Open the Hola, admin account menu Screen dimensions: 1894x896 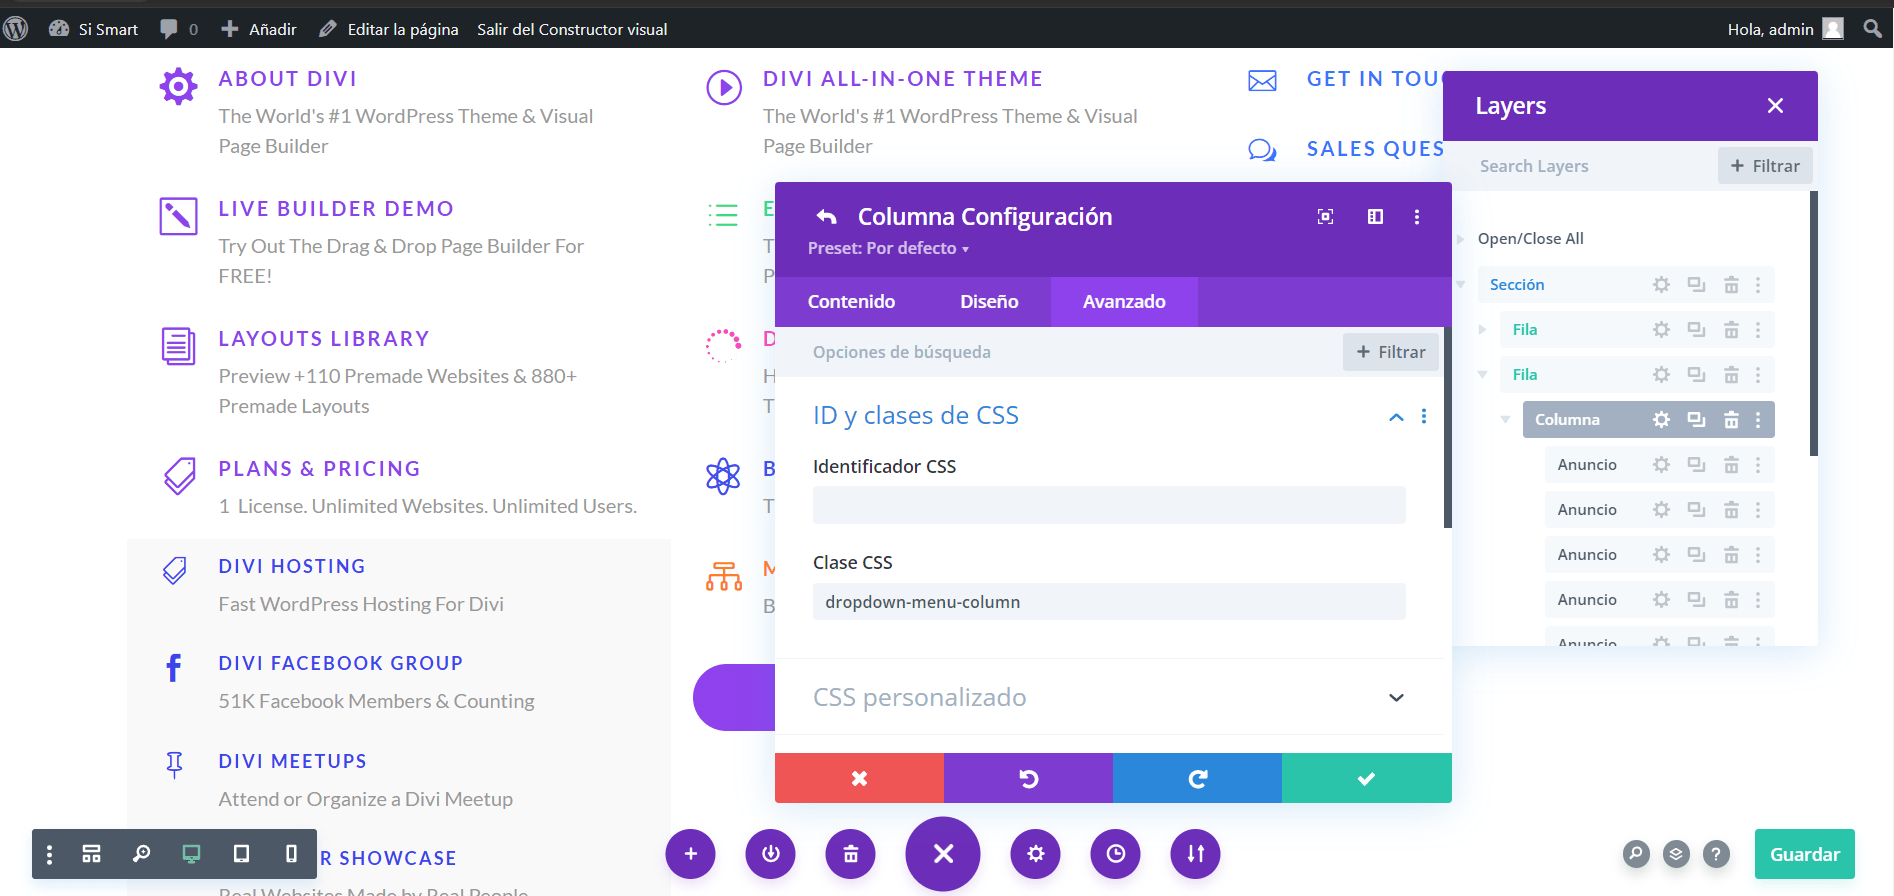[x=1785, y=29]
